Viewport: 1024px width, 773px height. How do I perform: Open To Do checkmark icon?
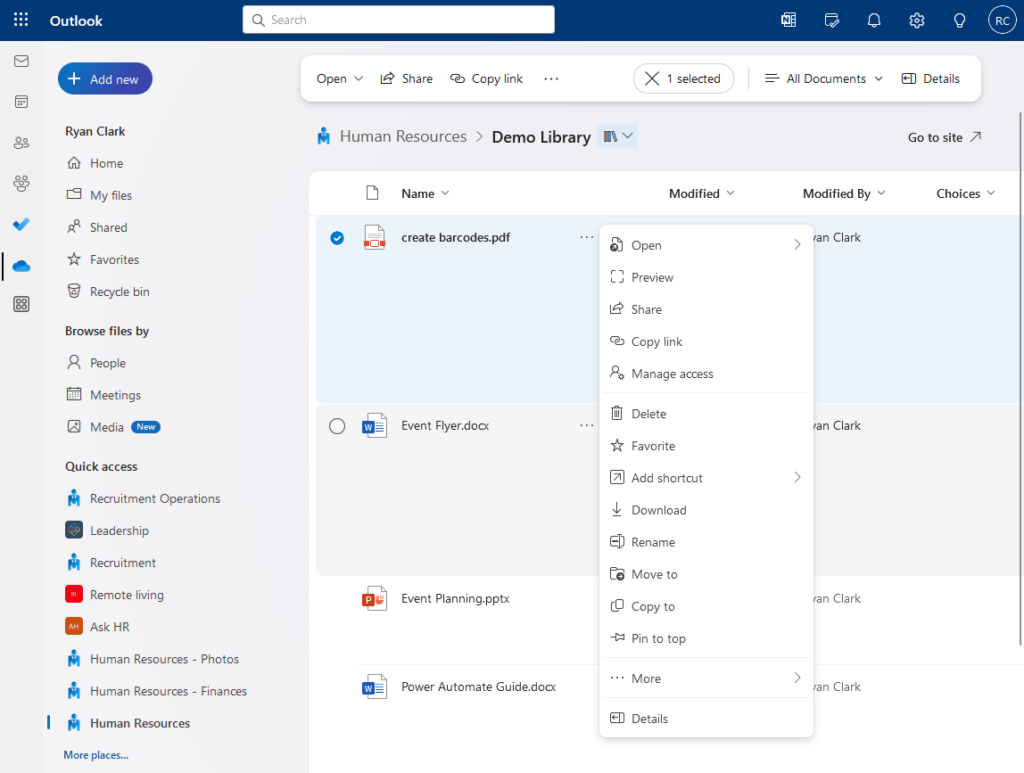(x=22, y=225)
